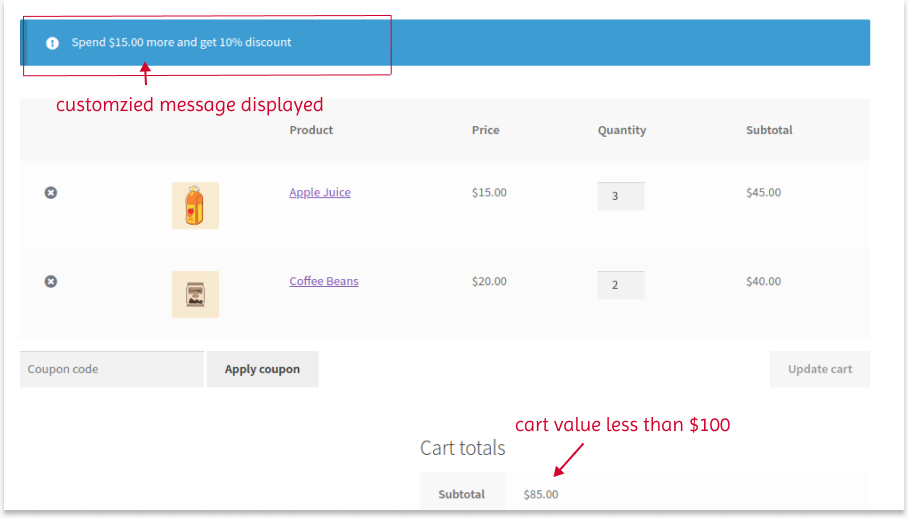
Task: Click the Price column header
Action: [485, 130]
